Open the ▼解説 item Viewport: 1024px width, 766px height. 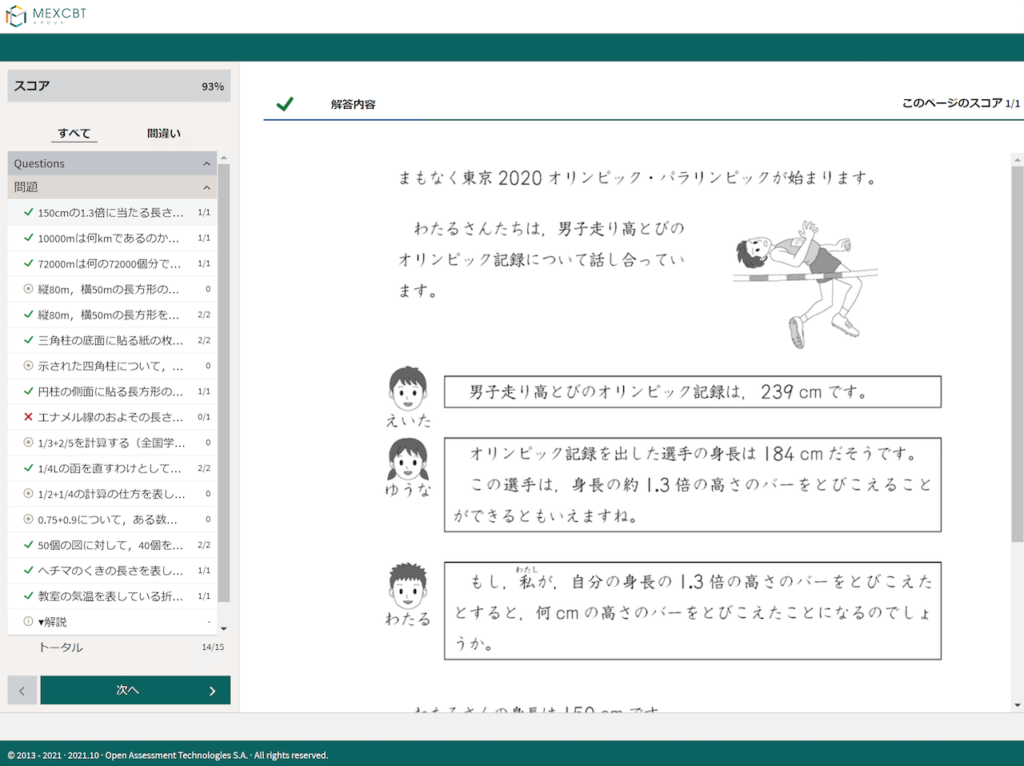[x=112, y=621]
